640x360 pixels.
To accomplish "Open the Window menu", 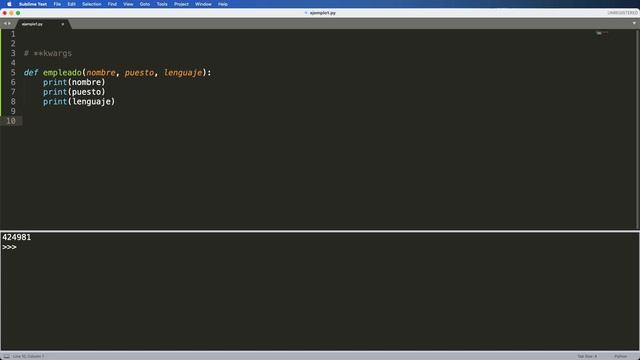I will (x=203, y=4).
